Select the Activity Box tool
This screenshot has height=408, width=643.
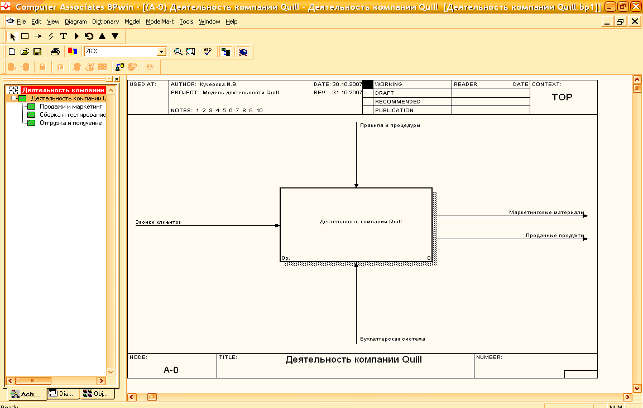pos(25,36)
